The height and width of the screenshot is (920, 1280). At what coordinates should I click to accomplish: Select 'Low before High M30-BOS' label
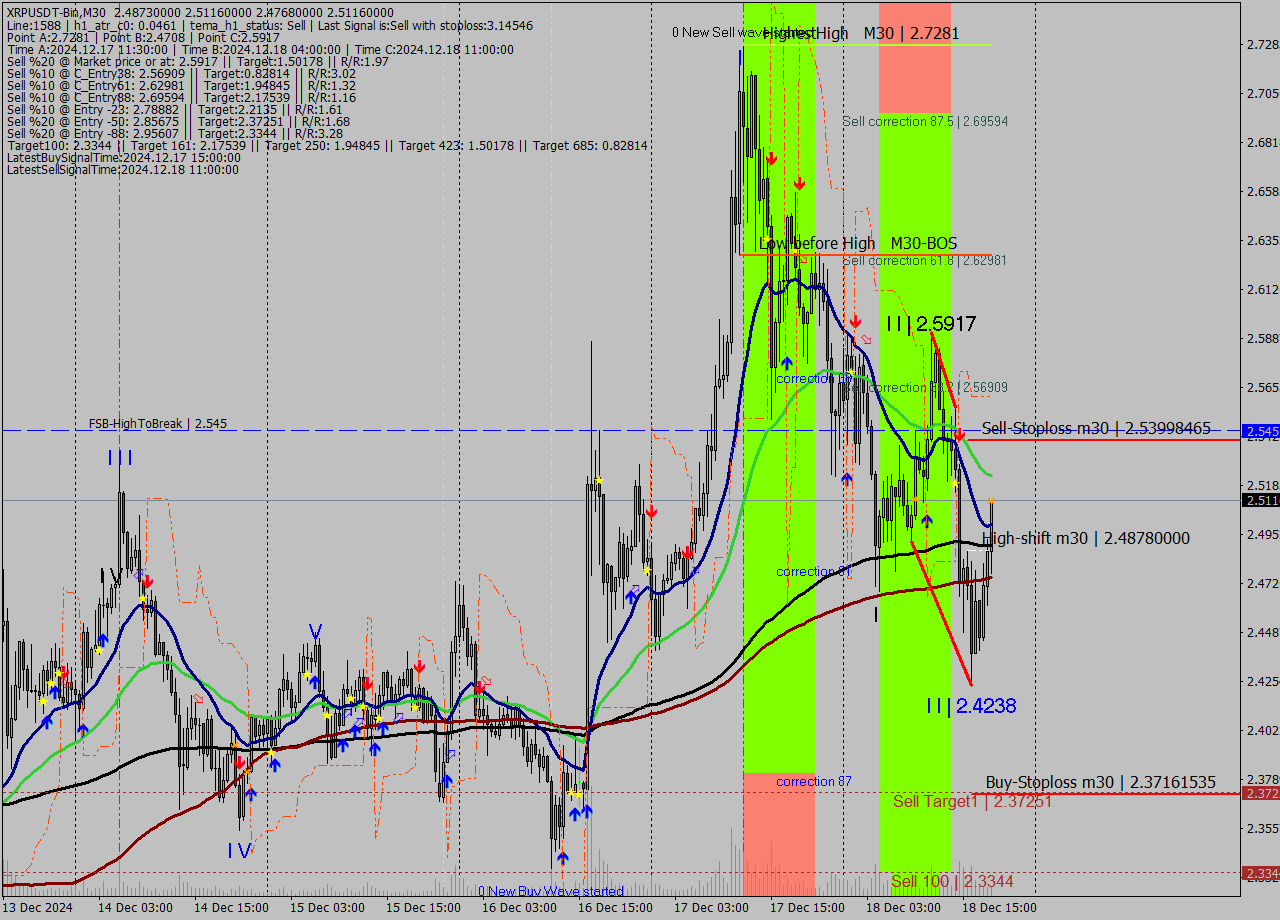click(x=857, y=243)
